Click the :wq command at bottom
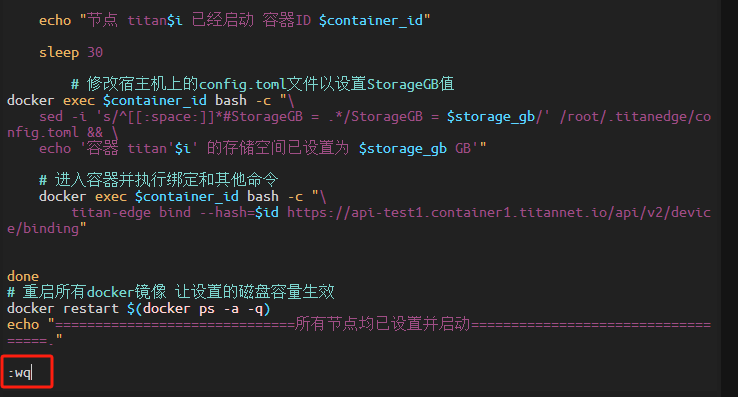This screenshot has height=397, width=738. tap(20, 373)
